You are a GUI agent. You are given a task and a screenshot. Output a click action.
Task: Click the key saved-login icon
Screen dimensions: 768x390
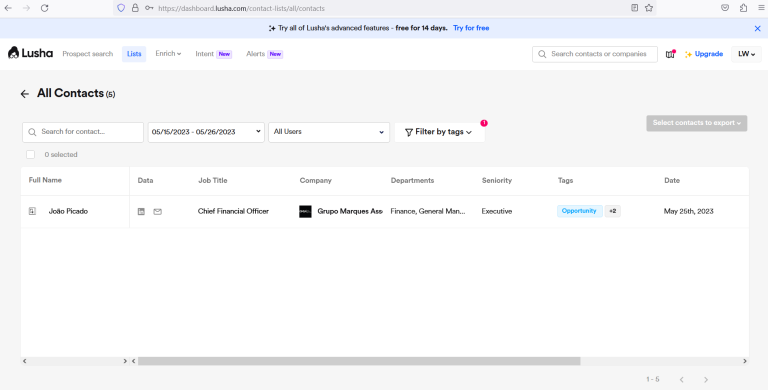(149, 8)
